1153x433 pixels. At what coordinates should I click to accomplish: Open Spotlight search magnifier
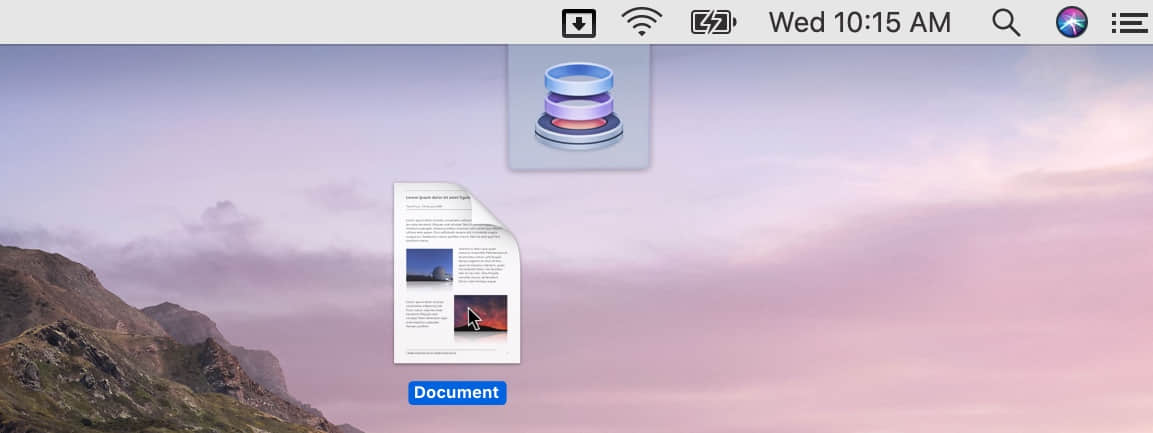(x=1006, y=23)
